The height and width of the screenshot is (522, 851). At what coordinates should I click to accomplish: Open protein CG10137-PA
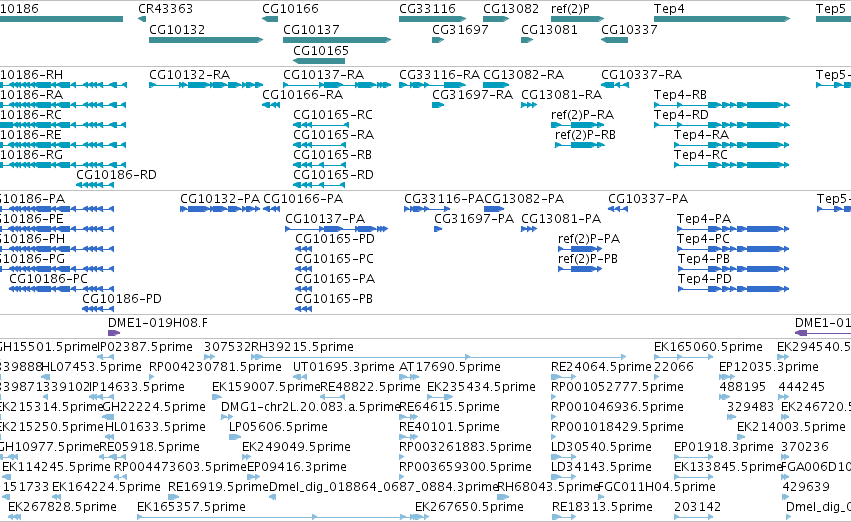tap(325, 219)
